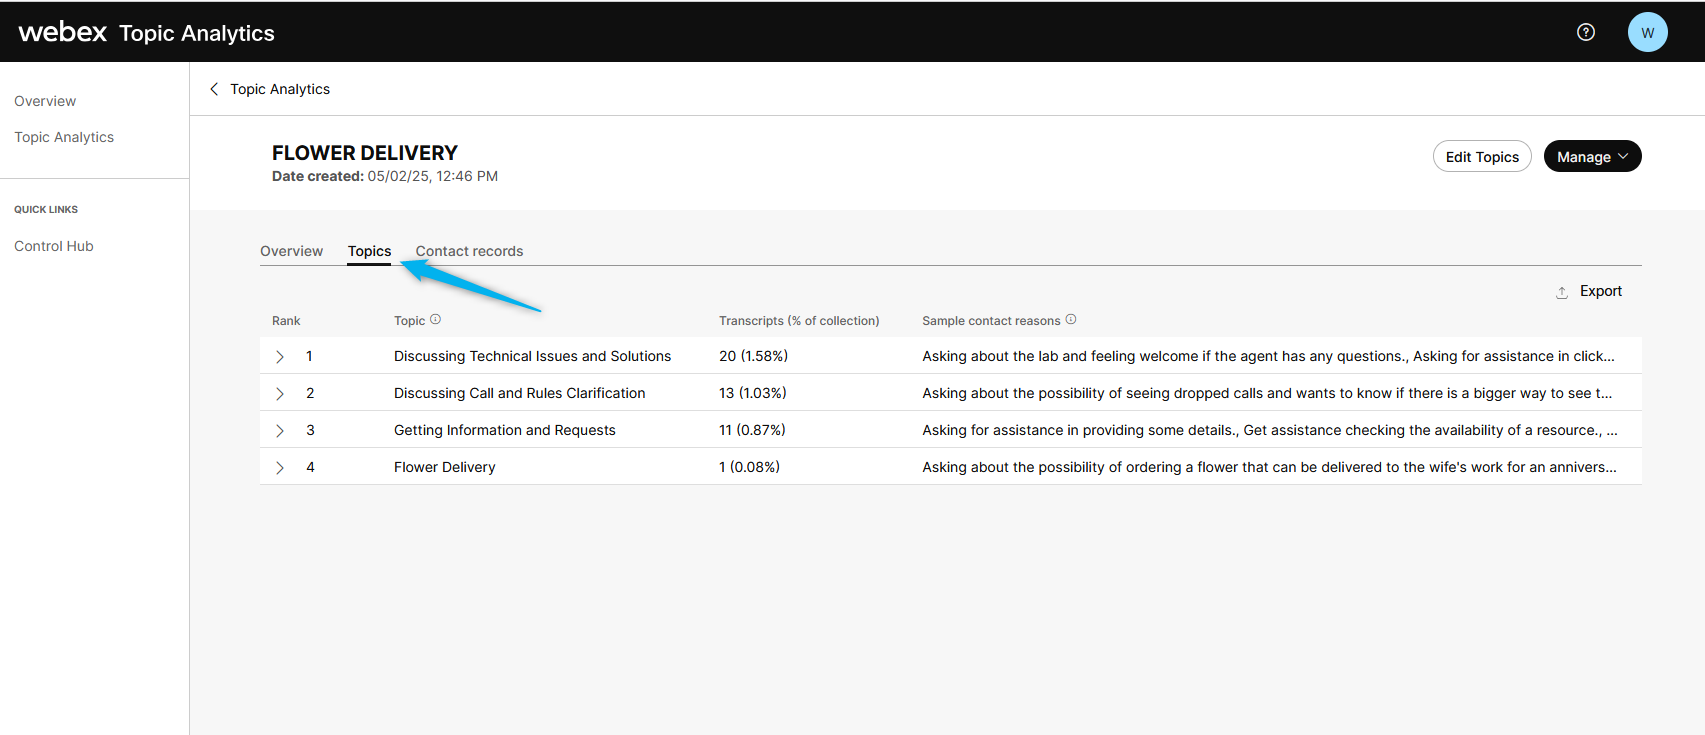Click the Discussing Call and Rules Clarification topic
Image resolution: width=1705 pixels, height=735 pixels.
point(519,393)
